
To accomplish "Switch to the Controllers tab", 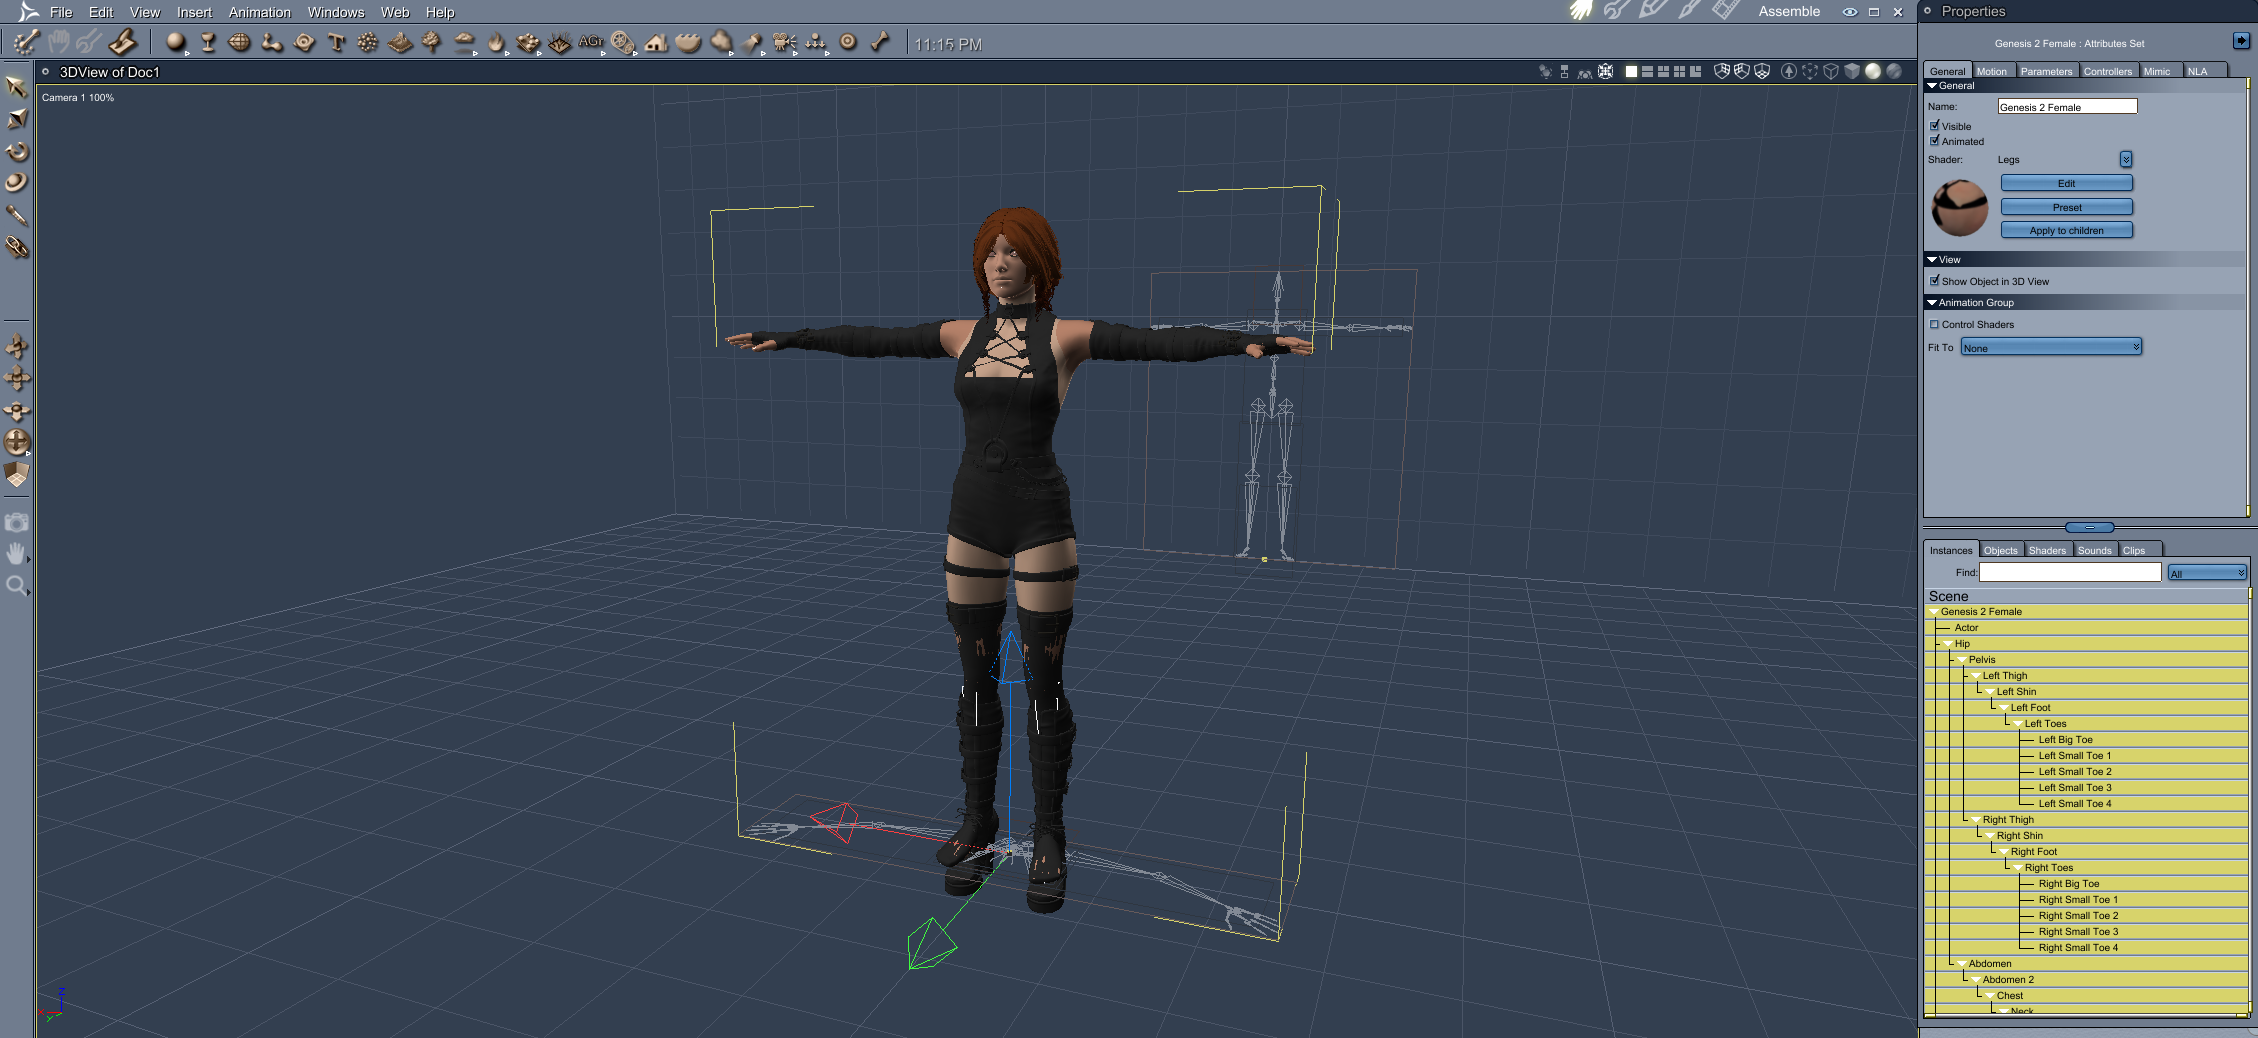I will (2107, 71).
